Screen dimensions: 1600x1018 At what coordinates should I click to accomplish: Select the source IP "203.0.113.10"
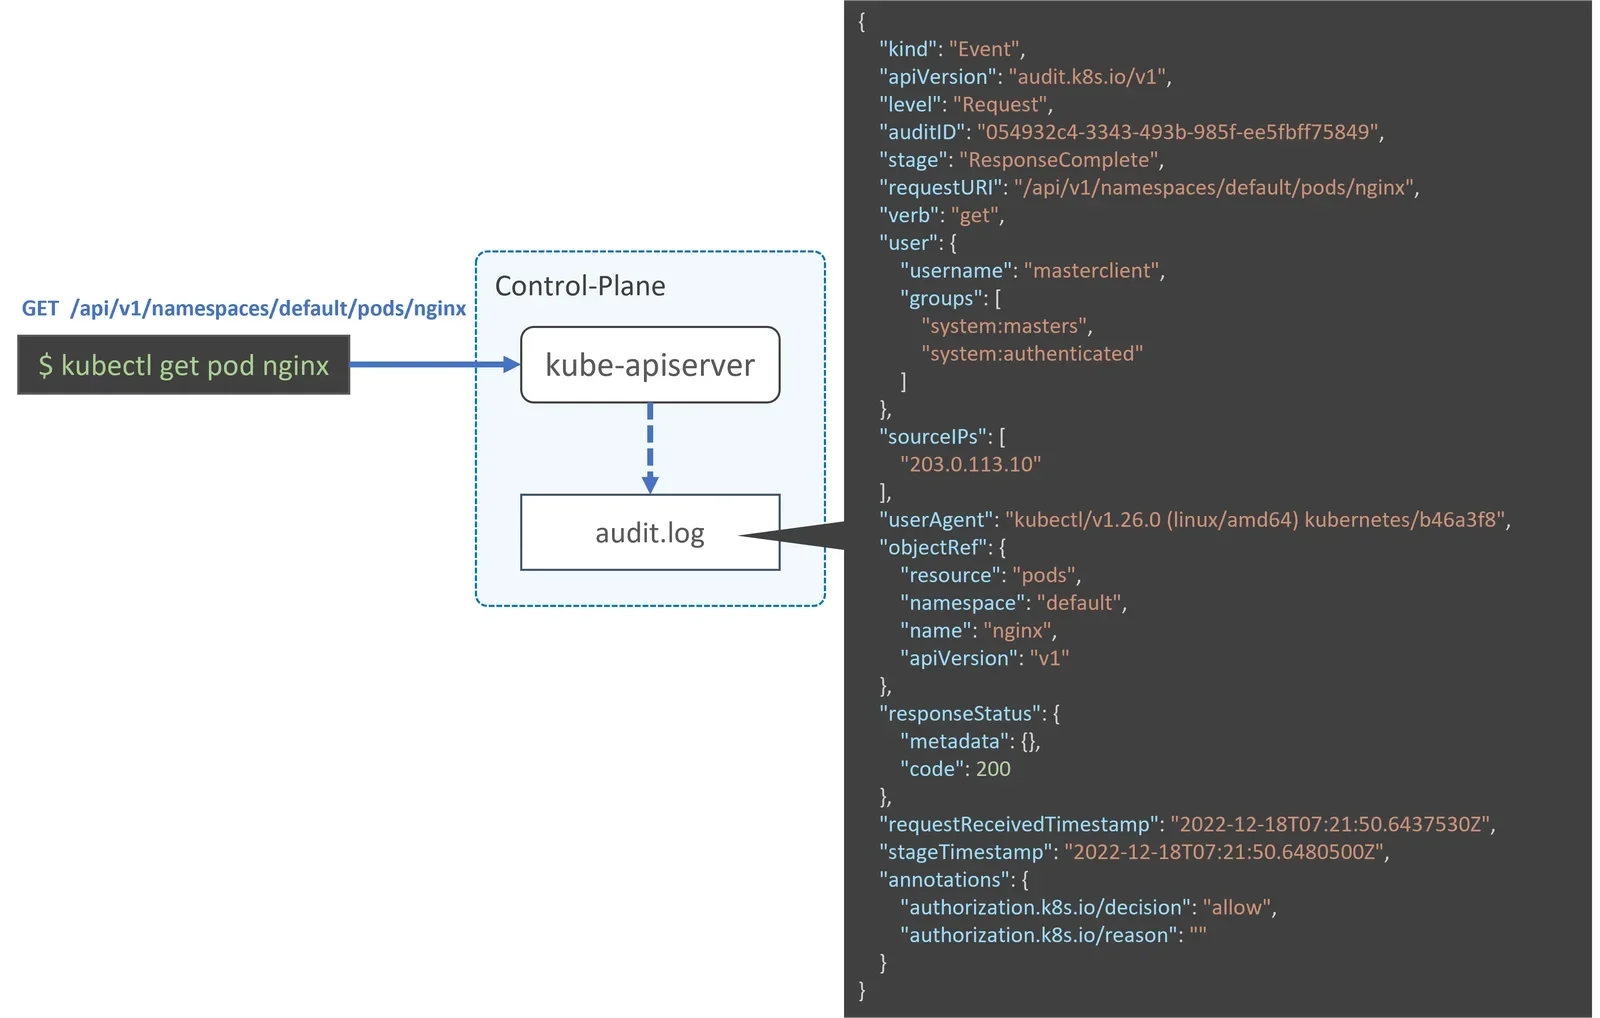[970, 464]
